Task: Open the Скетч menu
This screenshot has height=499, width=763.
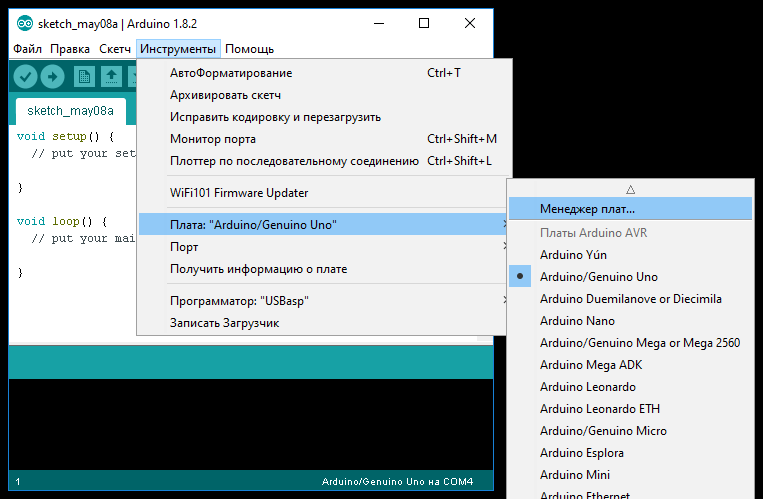Action: [115, 49]
